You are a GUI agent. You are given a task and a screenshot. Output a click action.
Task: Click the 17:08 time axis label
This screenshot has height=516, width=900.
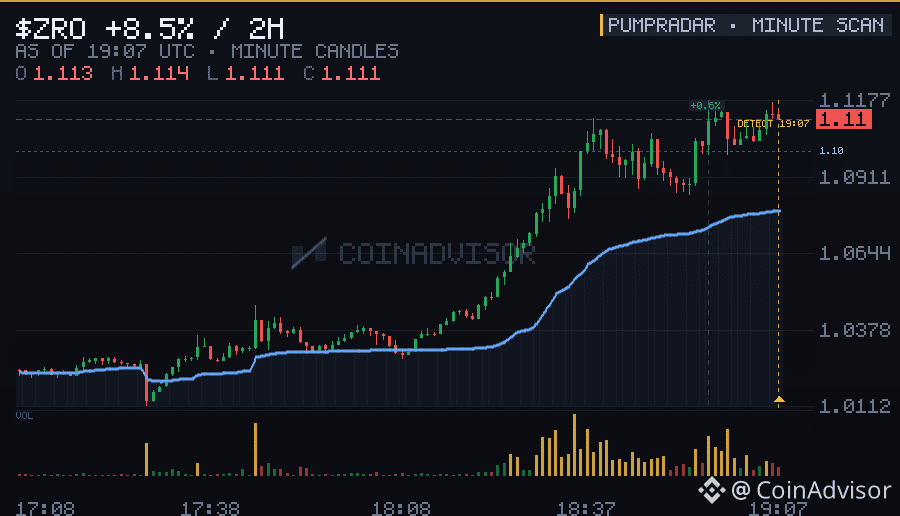click(45, 509)
